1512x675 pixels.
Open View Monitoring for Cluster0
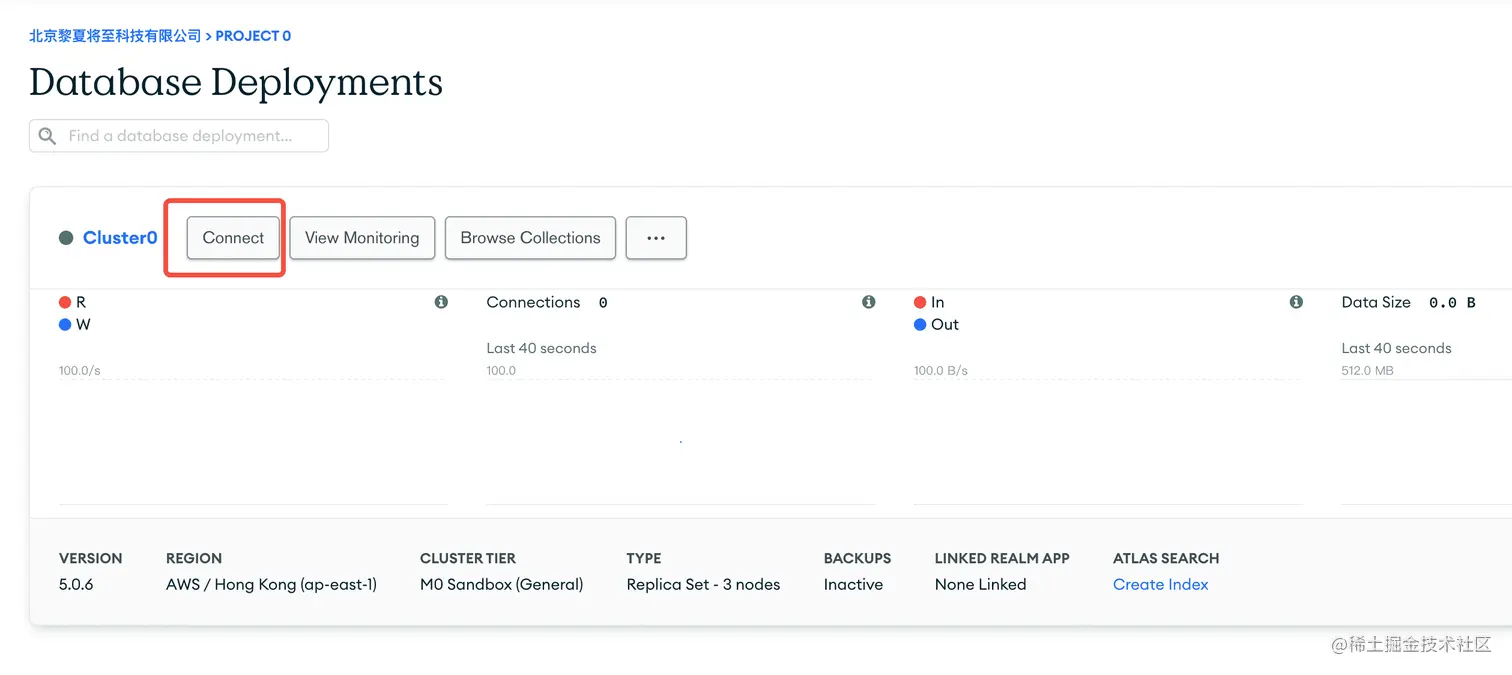(362, 238)
